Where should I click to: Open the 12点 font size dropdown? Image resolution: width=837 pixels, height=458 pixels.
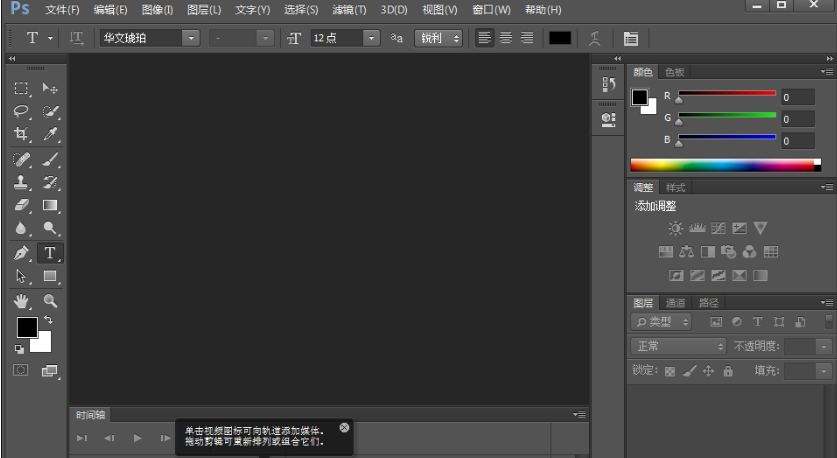[372, 38]
